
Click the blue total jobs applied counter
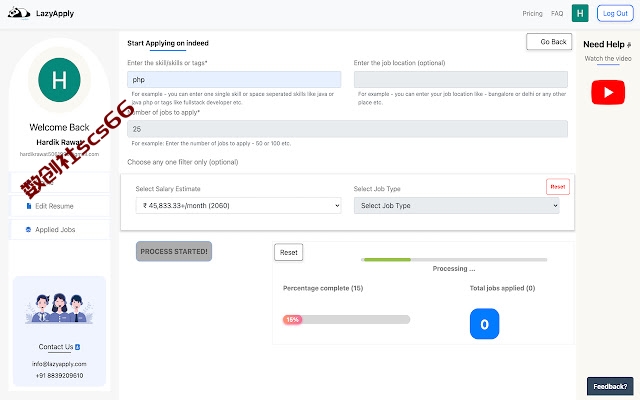point(484,324)
